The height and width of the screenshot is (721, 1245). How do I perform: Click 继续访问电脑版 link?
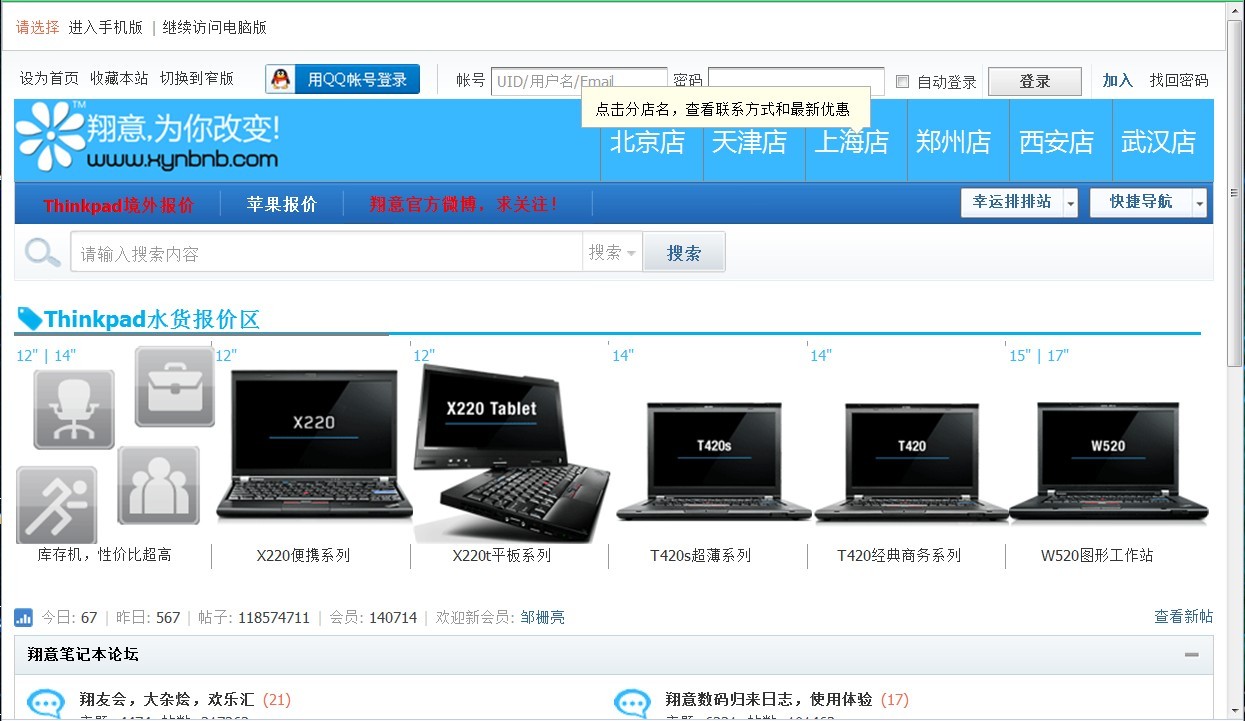tap(215, 28)
